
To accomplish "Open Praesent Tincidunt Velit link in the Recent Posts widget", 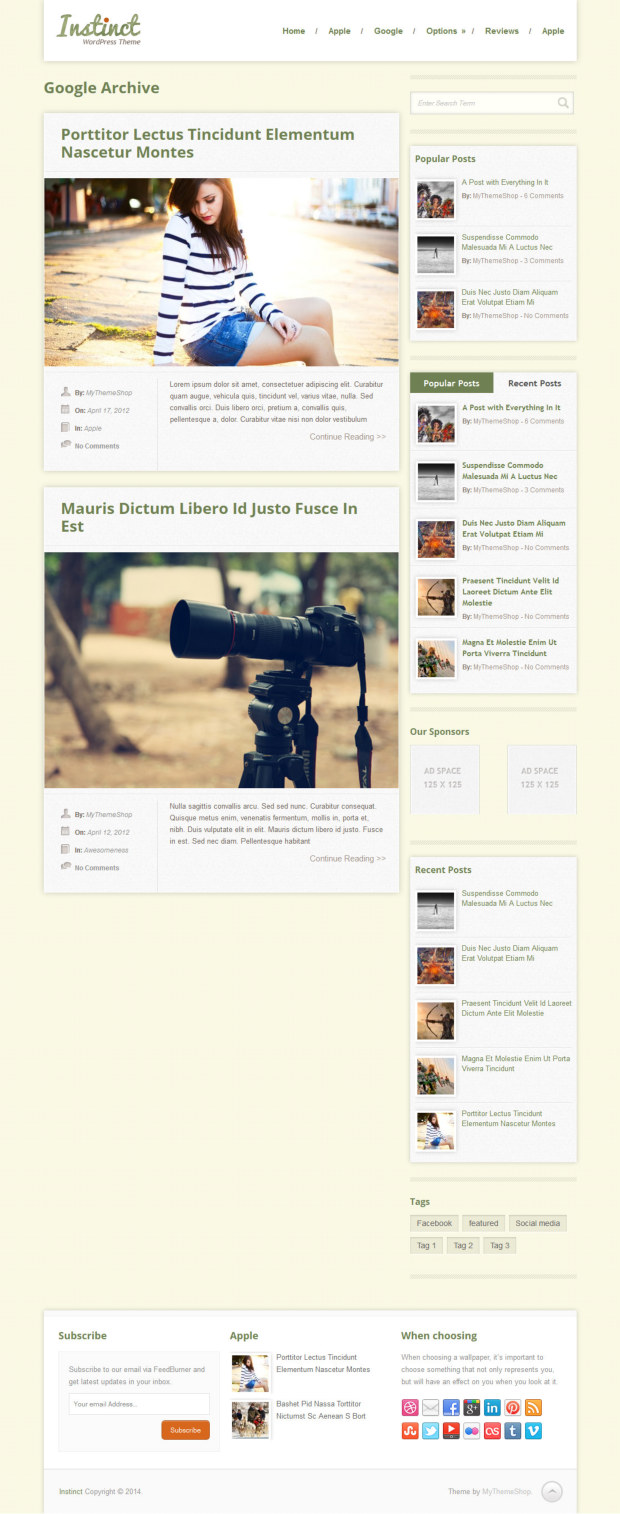I will point(516,1008).
